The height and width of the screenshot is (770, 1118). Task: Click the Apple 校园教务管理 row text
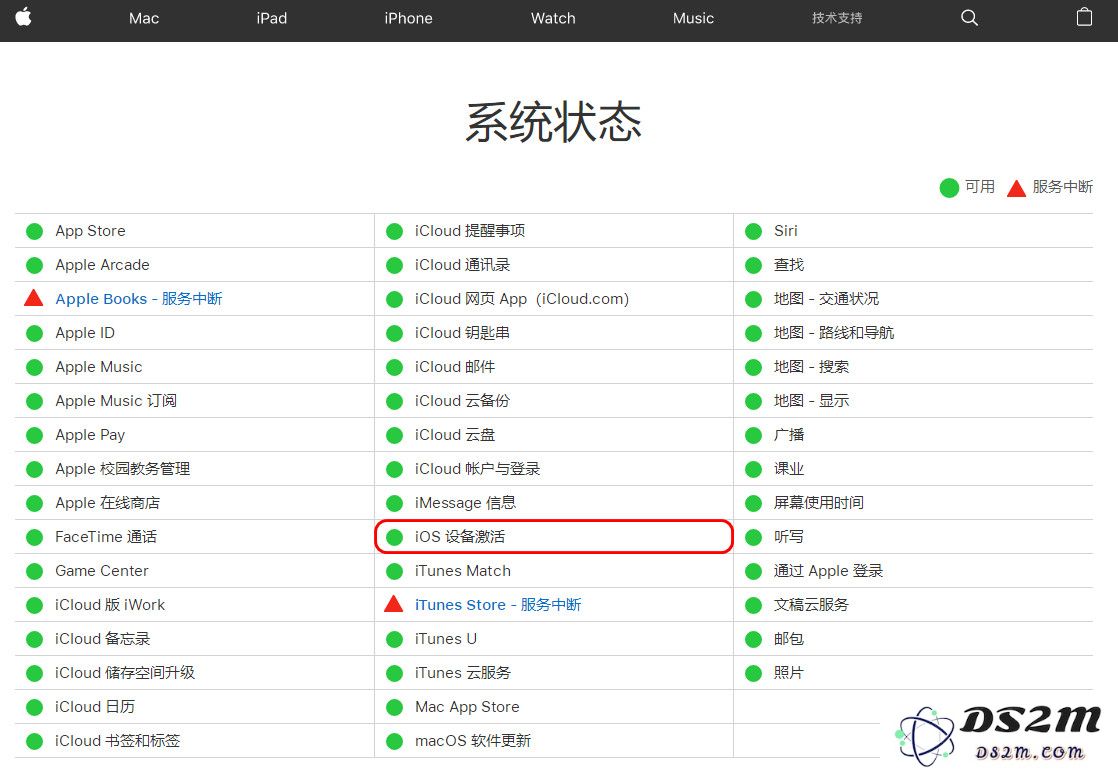(123, 468)
